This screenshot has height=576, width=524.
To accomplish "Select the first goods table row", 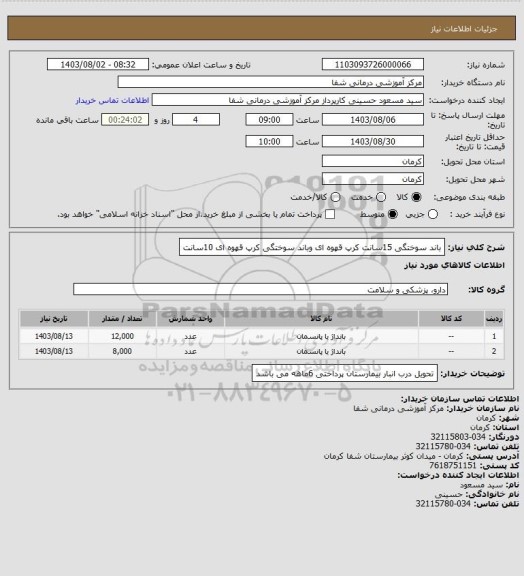I will [x=262, y=336].
